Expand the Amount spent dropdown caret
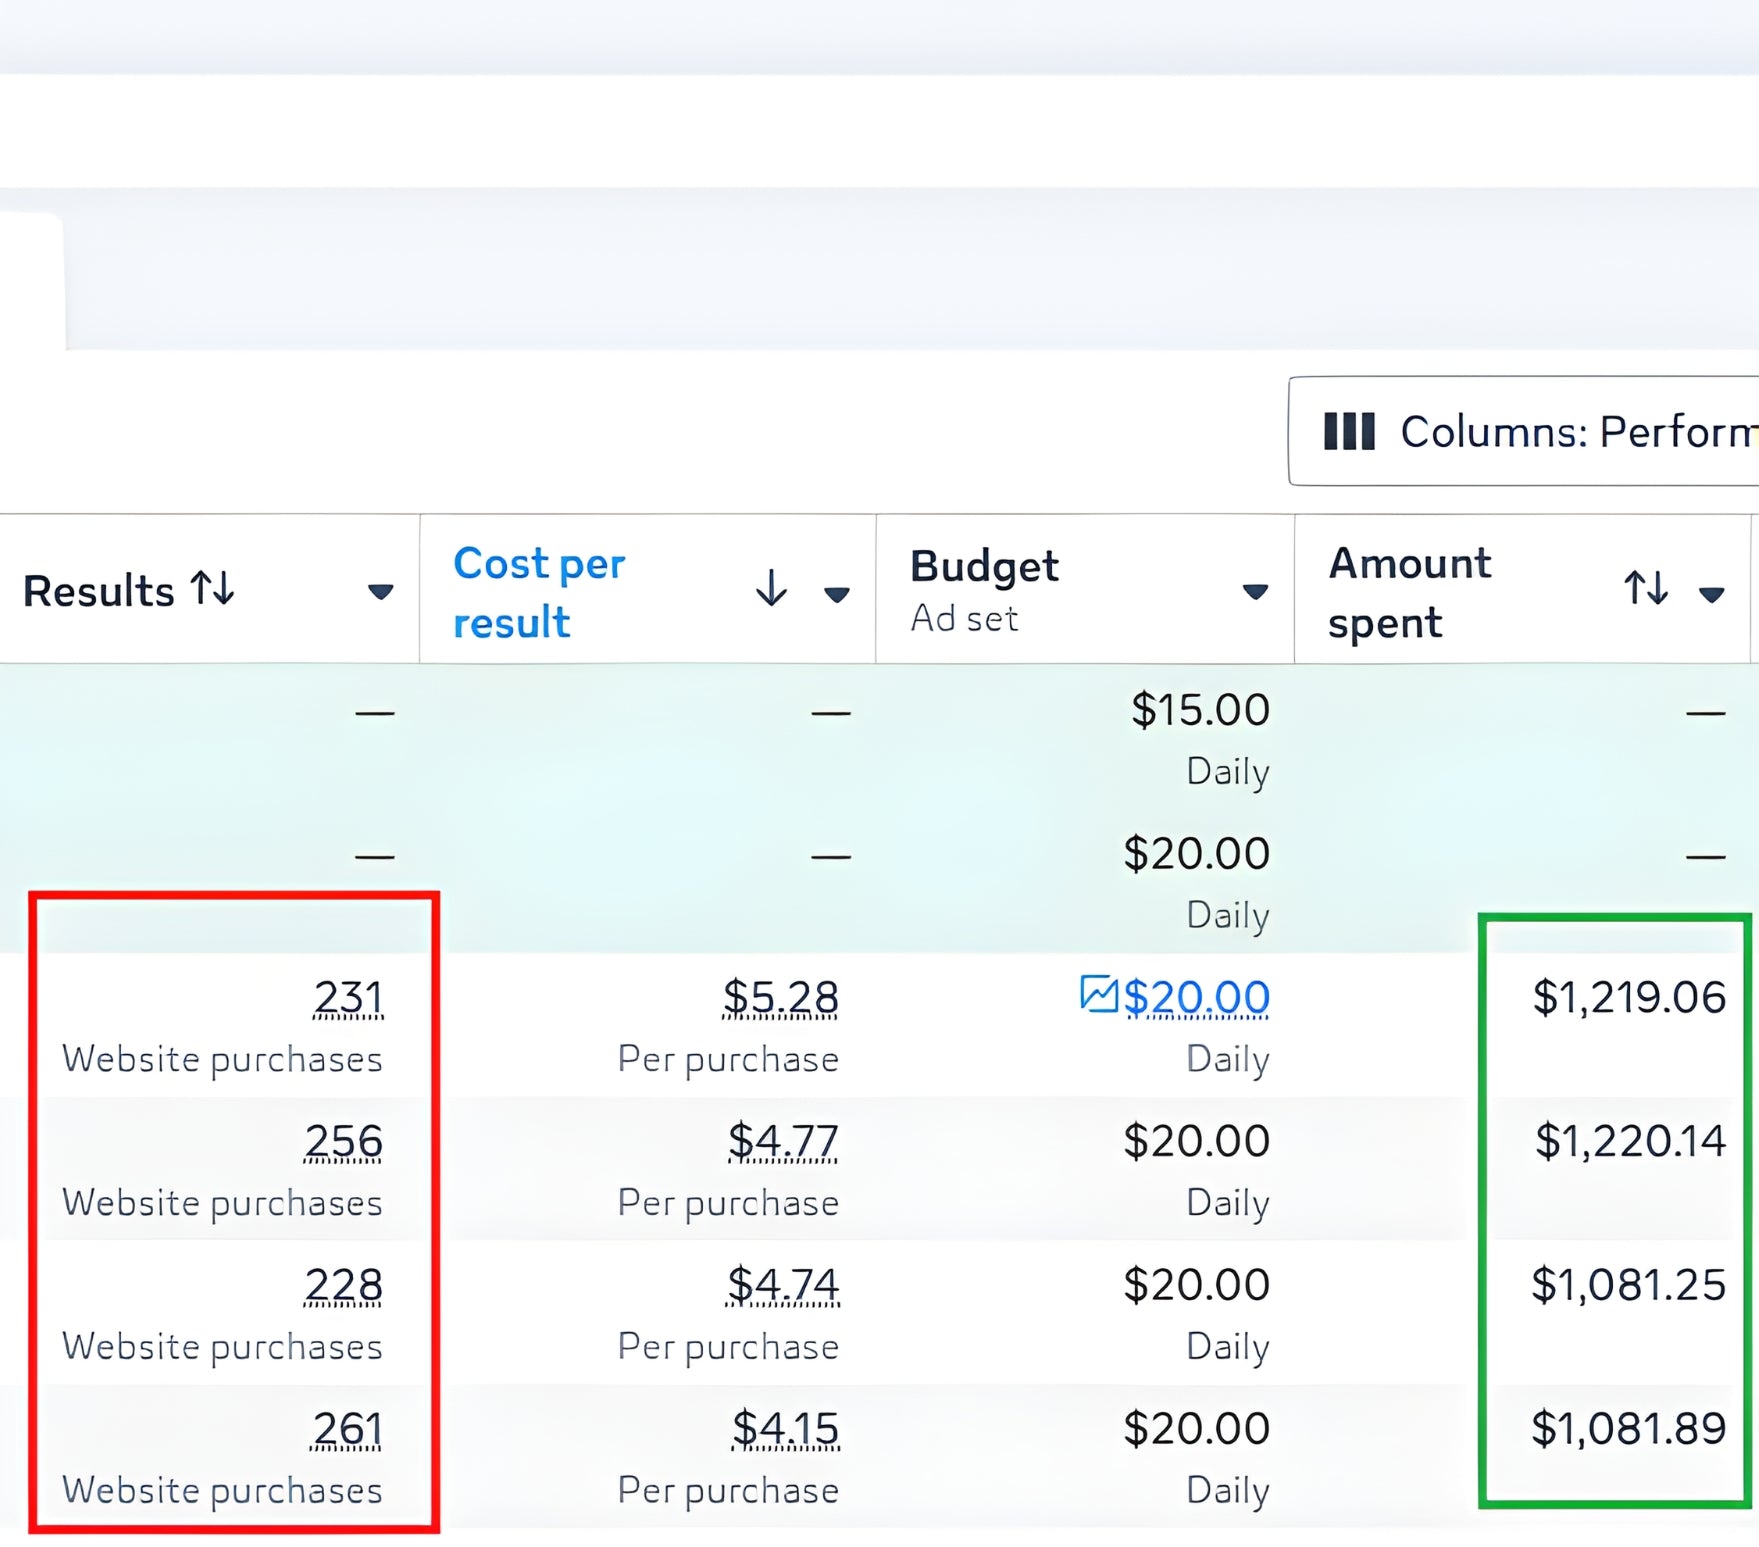The width and height of the screenshot is (1759, 1547). tap(1711, 595)
